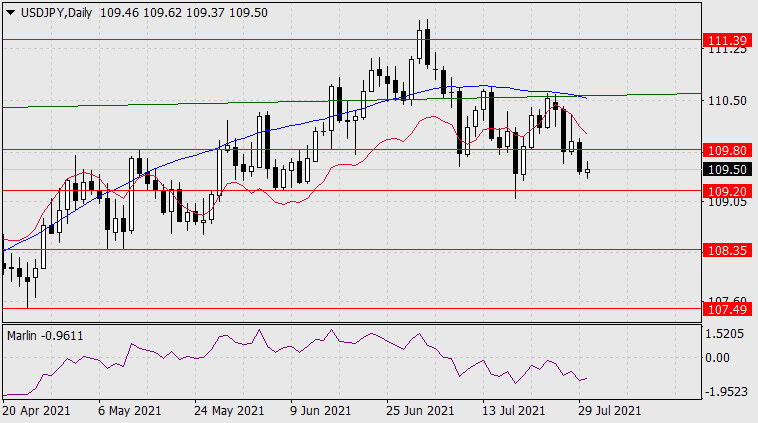Select the purple Marlin oscillator line endpoint
Screen dimensions: 758x423
pos(586,379)
